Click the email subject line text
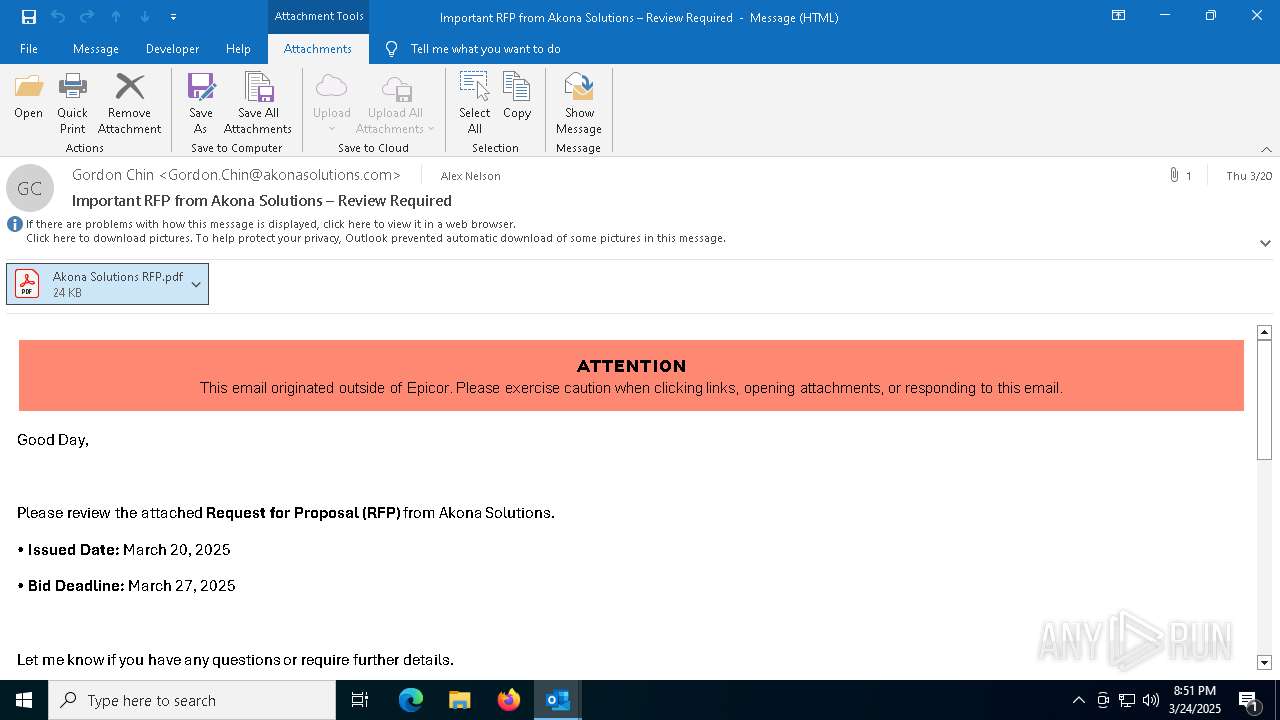Viewport: 1280px width, 720px height. (262, 200)
